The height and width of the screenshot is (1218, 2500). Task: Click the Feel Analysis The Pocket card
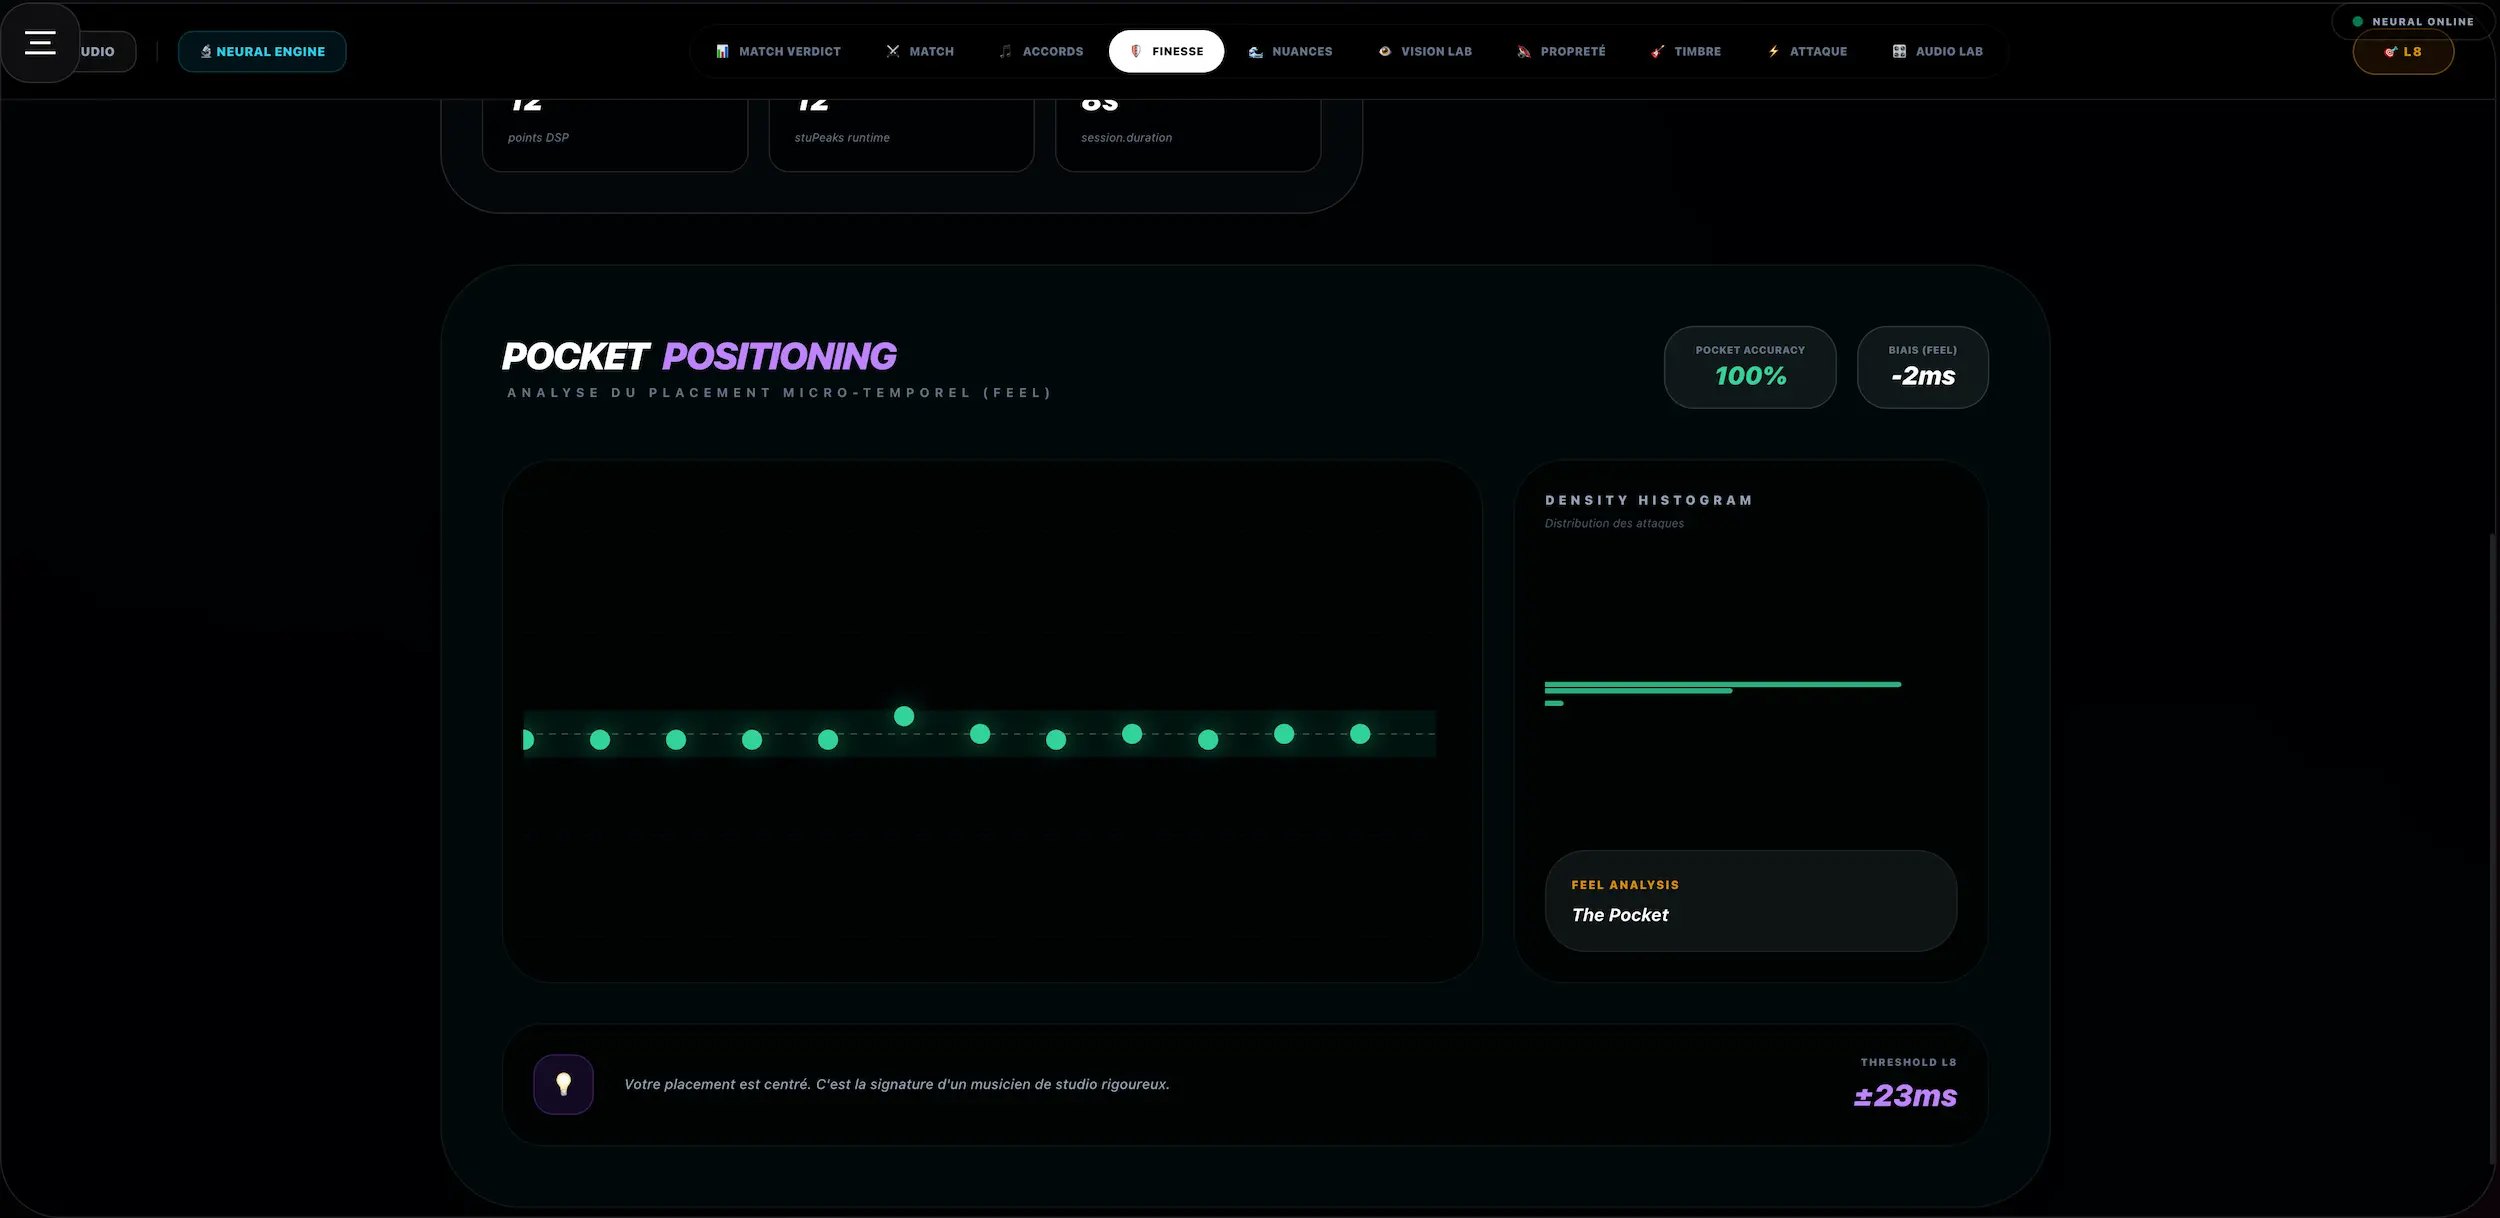coord(1750,901)
